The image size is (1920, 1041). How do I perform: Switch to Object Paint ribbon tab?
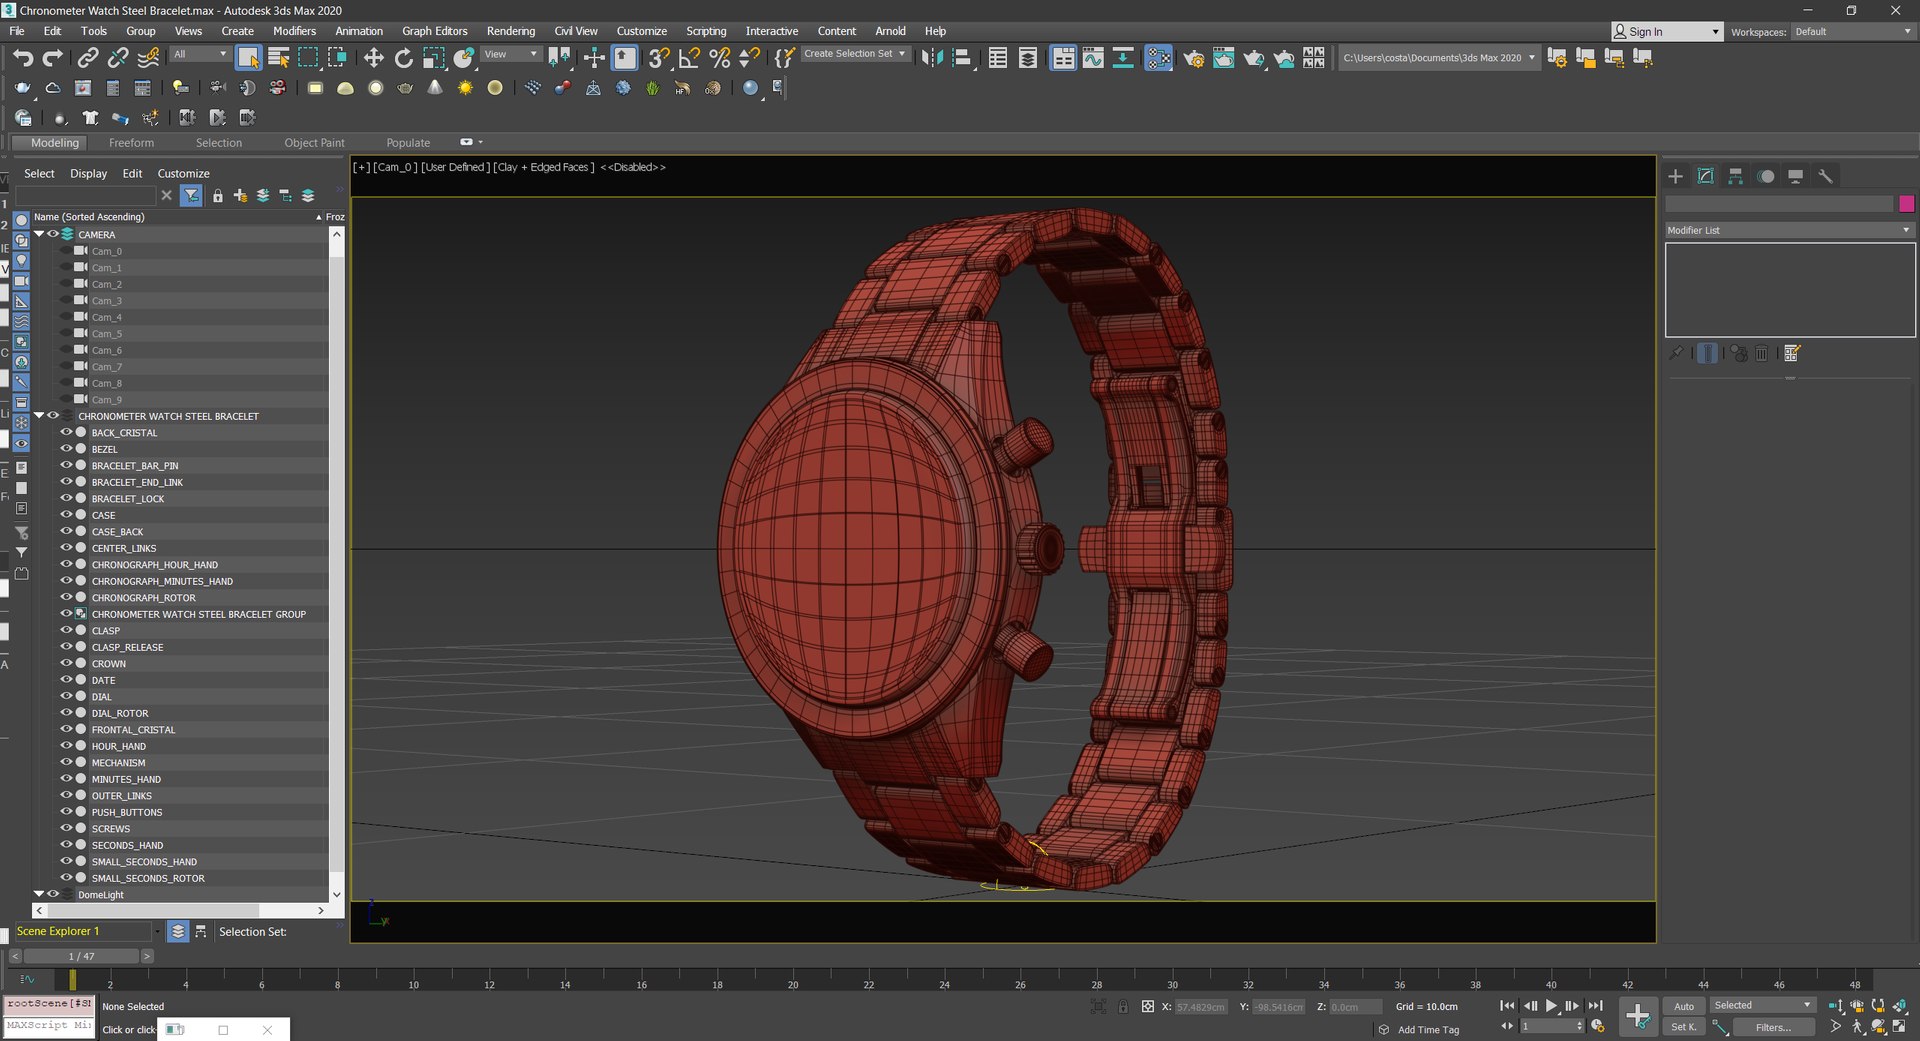tap(314, 143)
